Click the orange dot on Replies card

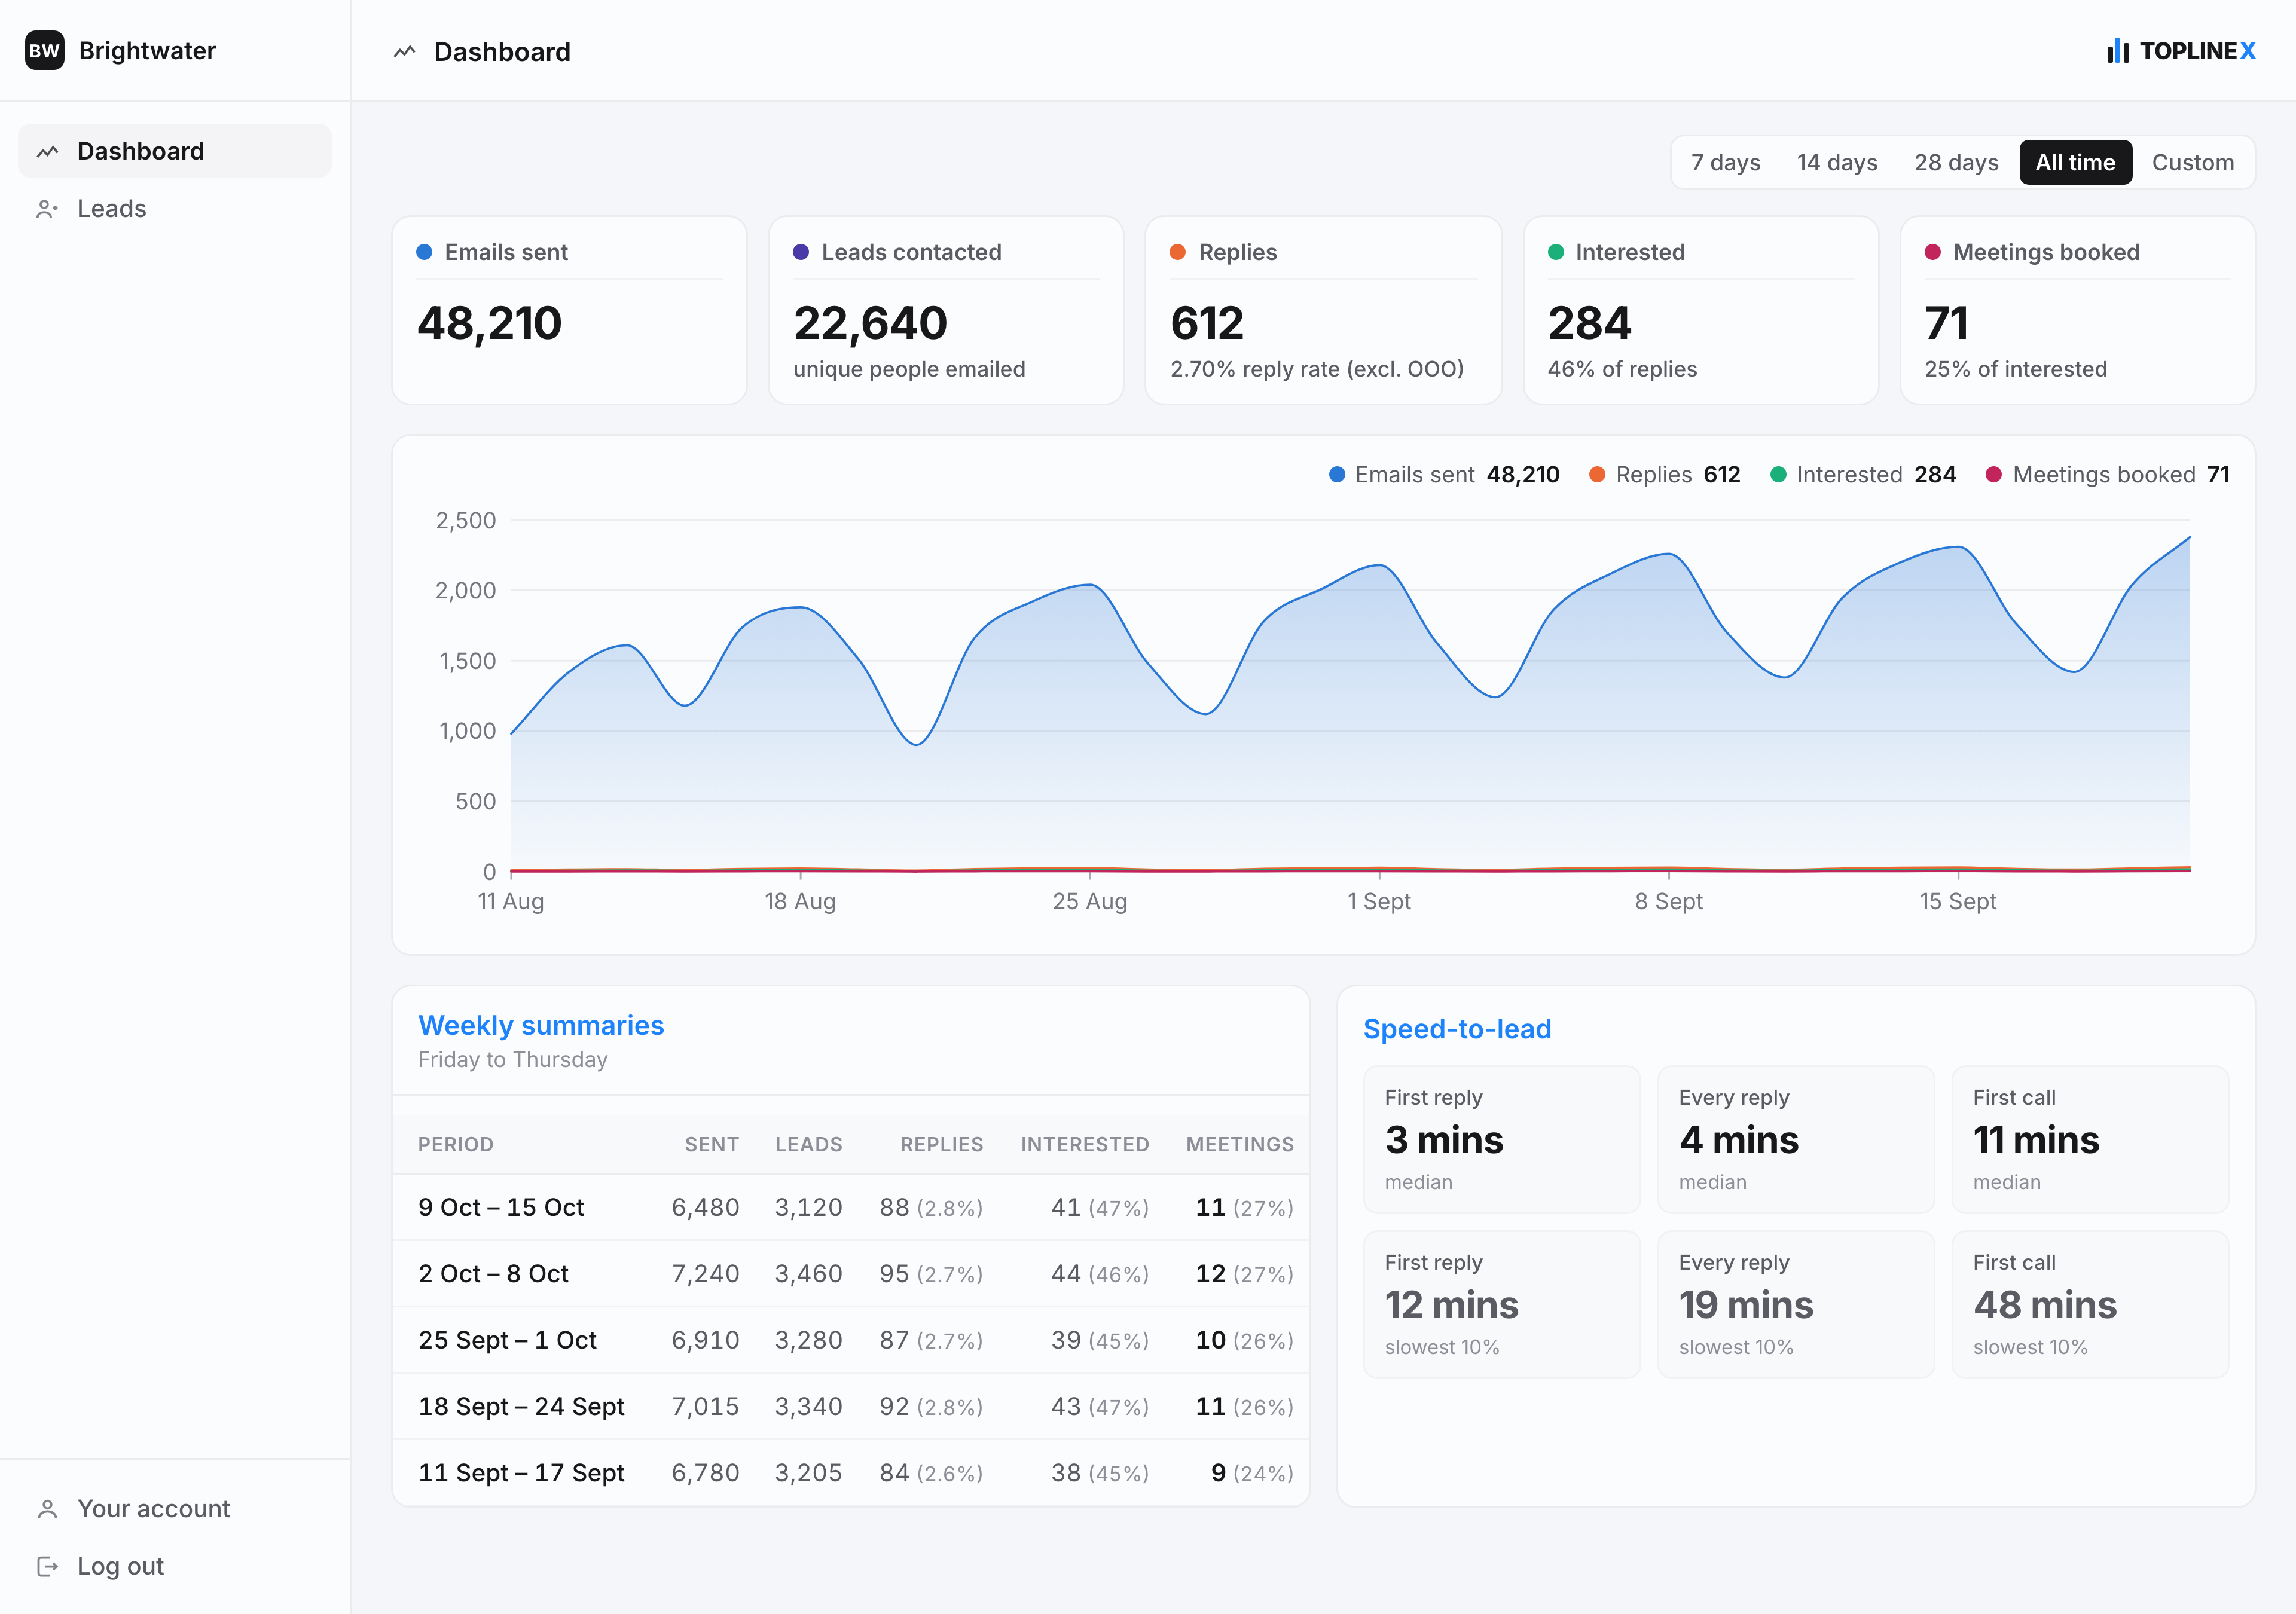[1178, 252]
